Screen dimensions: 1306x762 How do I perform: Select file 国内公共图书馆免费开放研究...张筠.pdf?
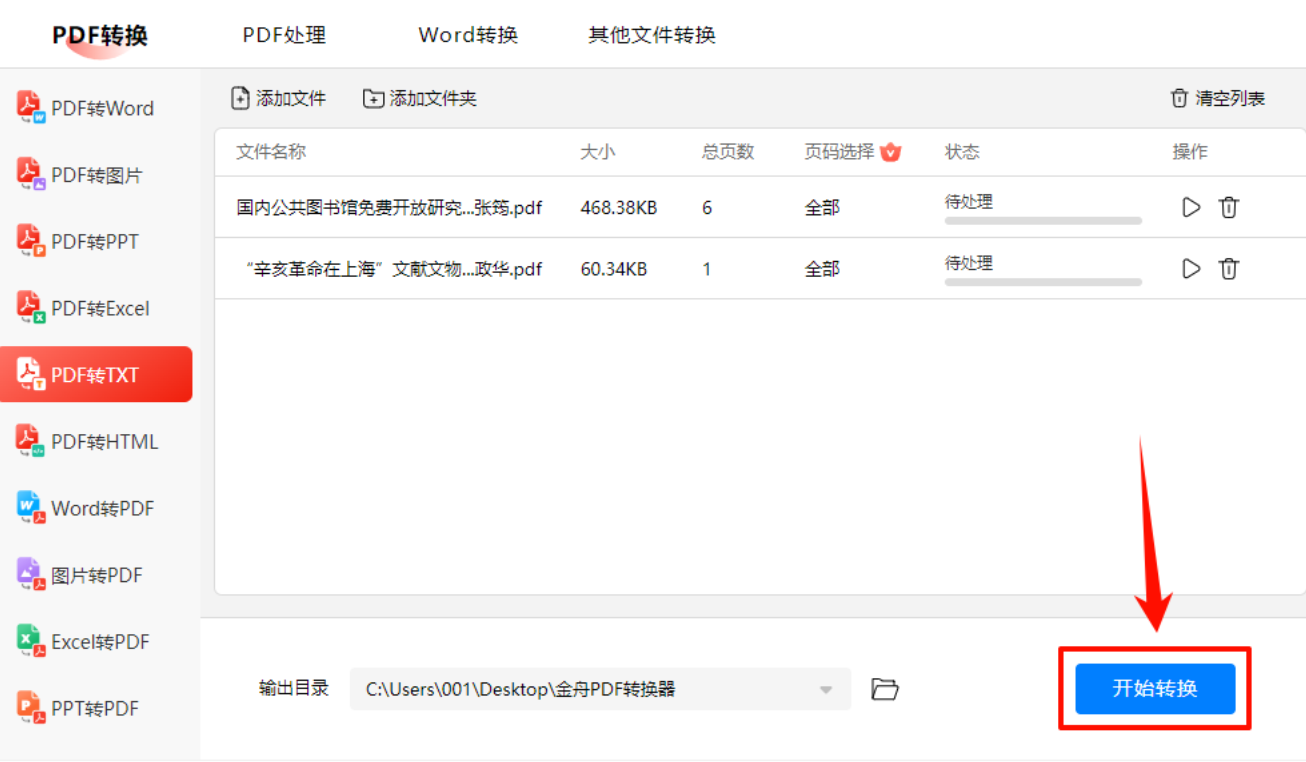click(390, 208)
